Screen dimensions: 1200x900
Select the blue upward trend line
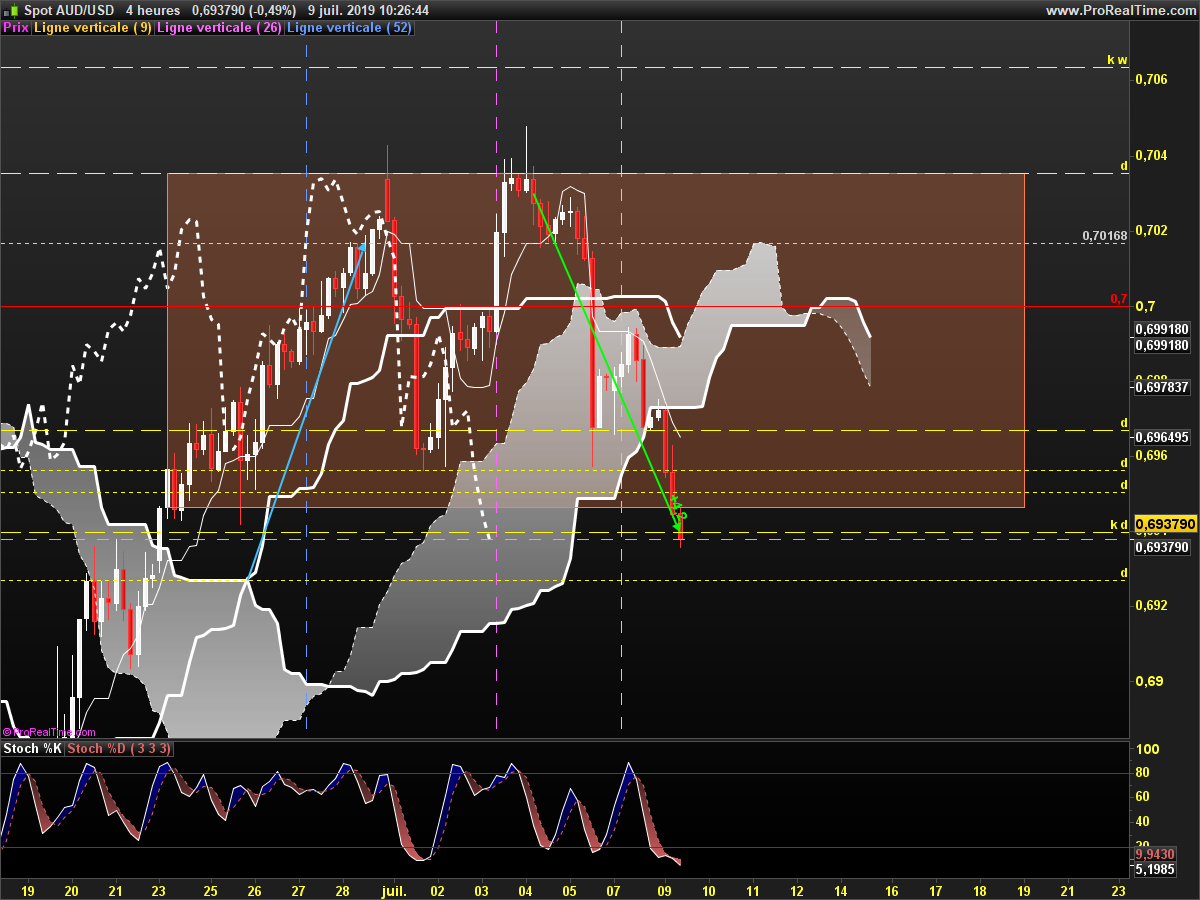click(x=304, y=411)
